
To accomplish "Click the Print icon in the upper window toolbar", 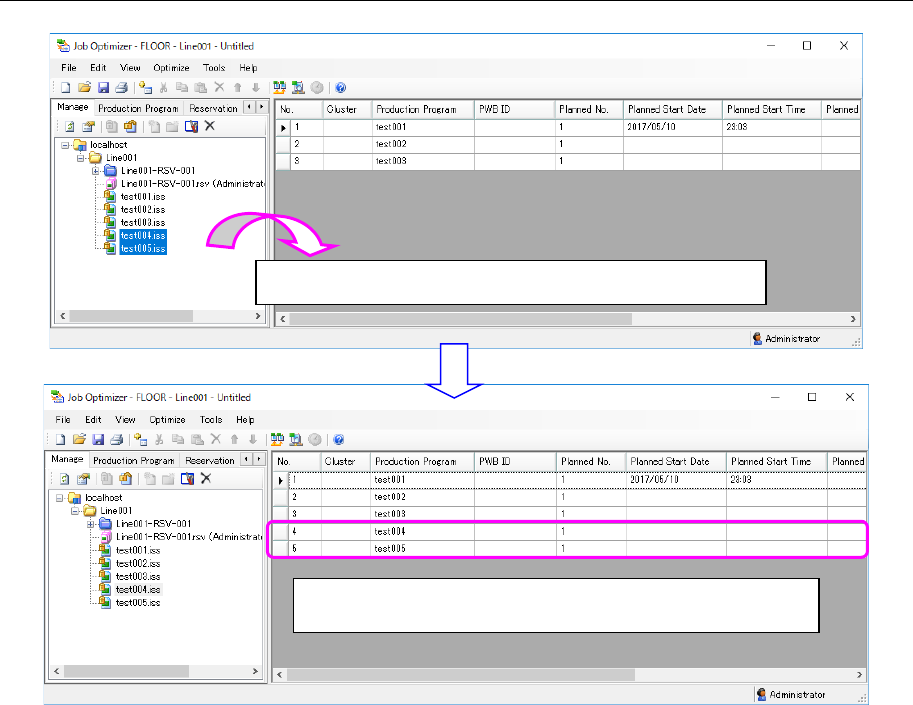I will click(121, 88).
